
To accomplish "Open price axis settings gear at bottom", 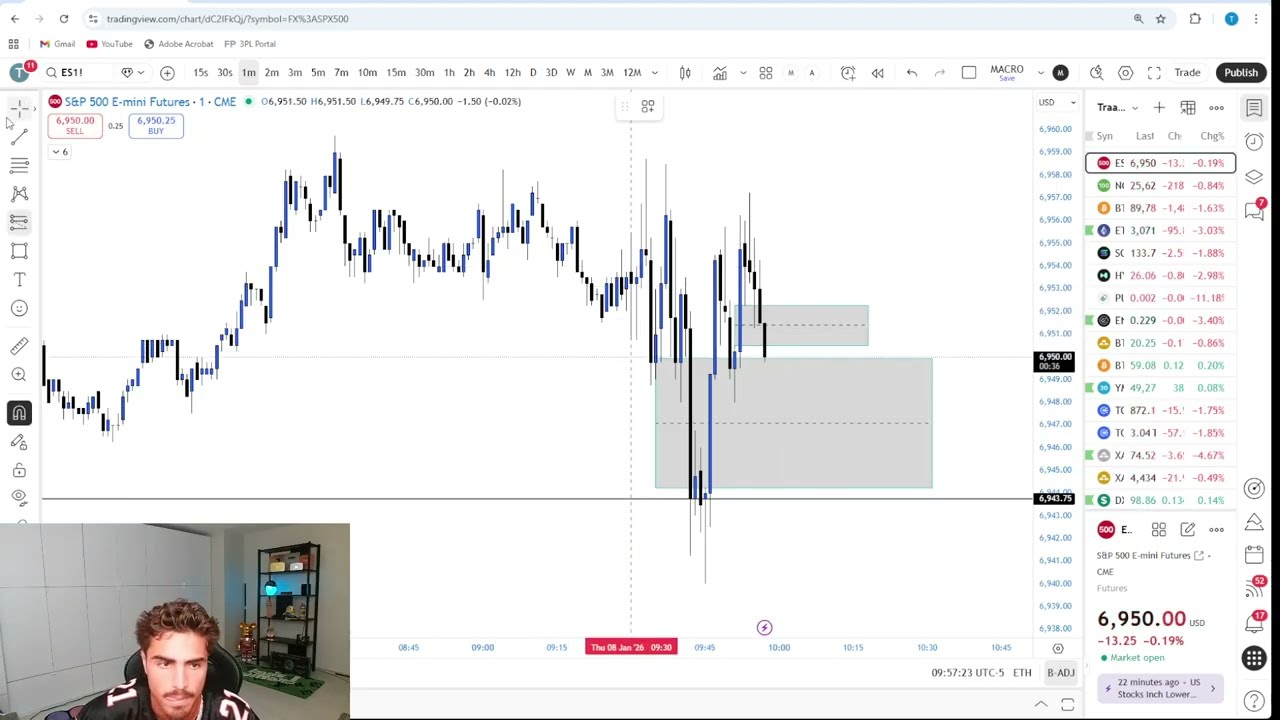I will point(1057,648).
